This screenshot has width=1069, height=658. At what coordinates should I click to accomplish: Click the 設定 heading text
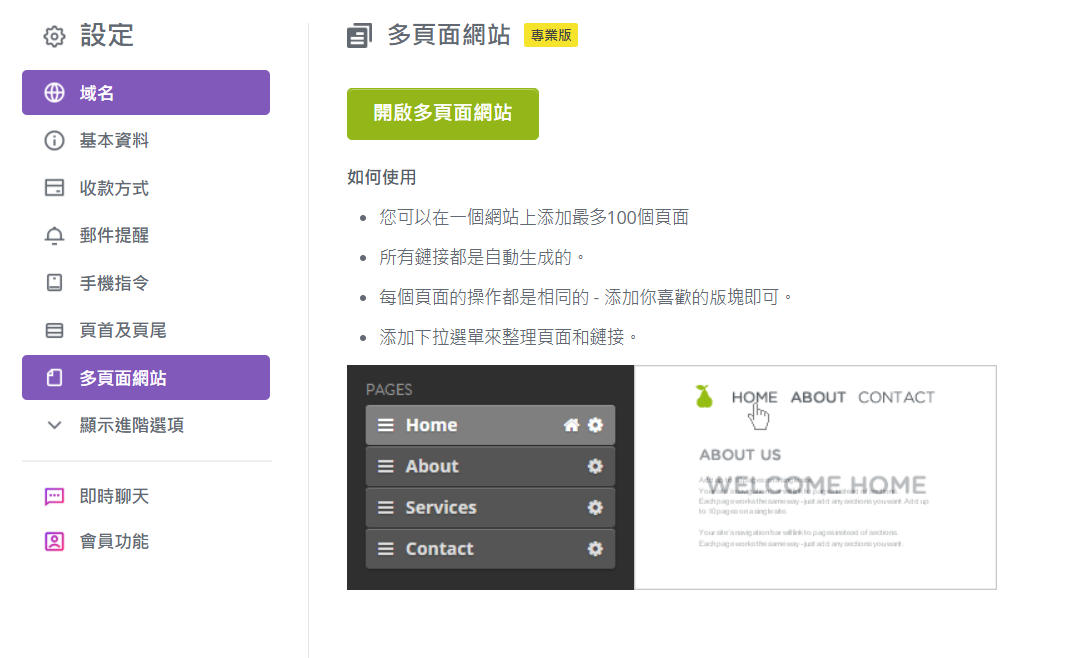pos(107,35)
